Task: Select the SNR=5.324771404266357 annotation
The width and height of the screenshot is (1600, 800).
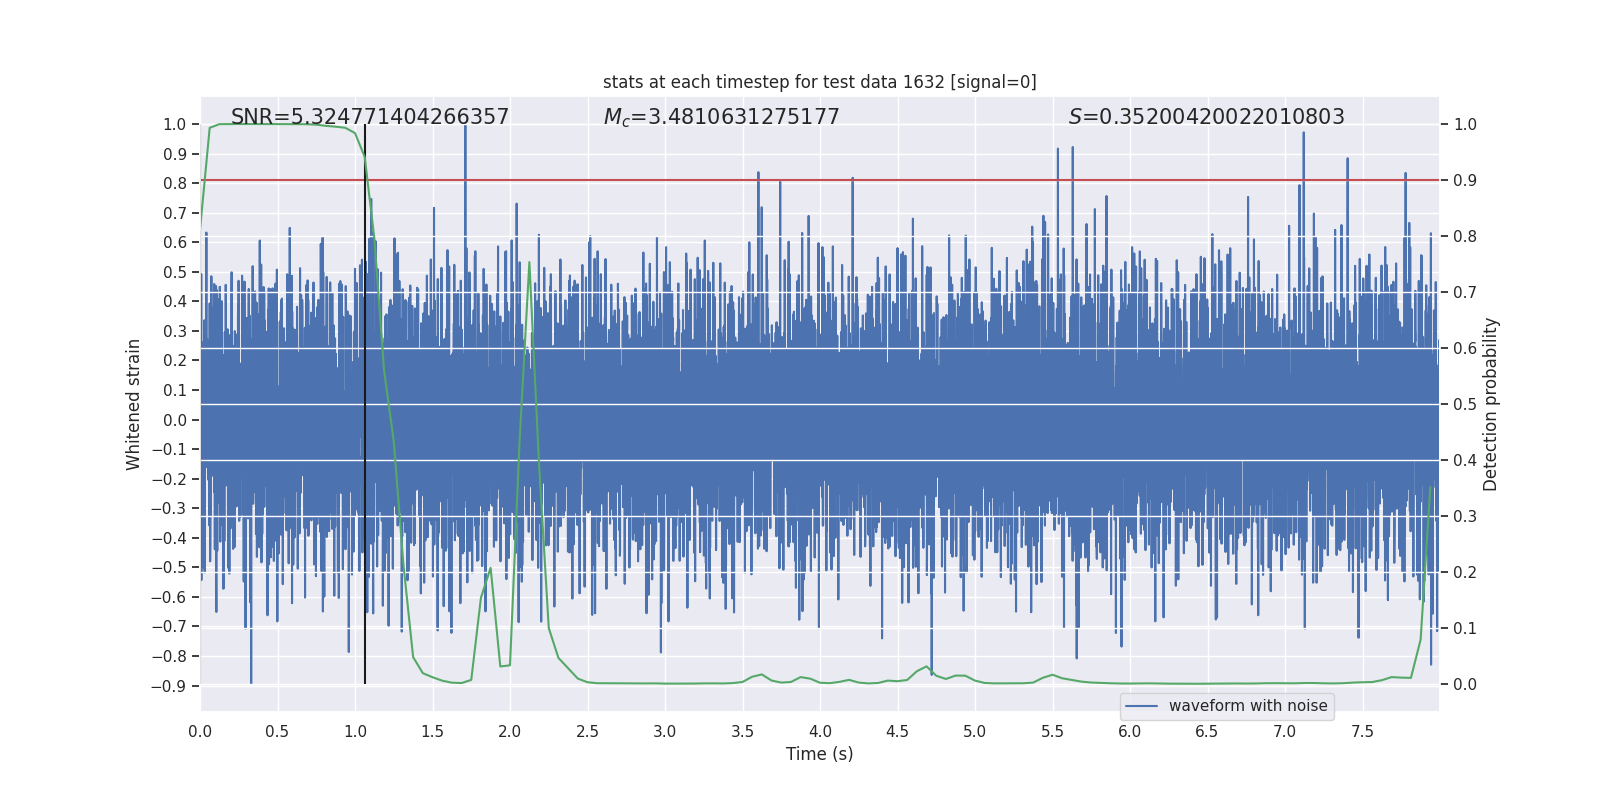Action: point(370,117)
